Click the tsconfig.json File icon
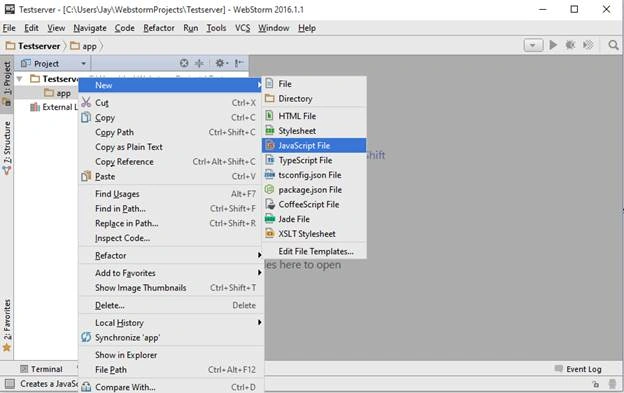The image size is (624, 393). click(270, 175)
